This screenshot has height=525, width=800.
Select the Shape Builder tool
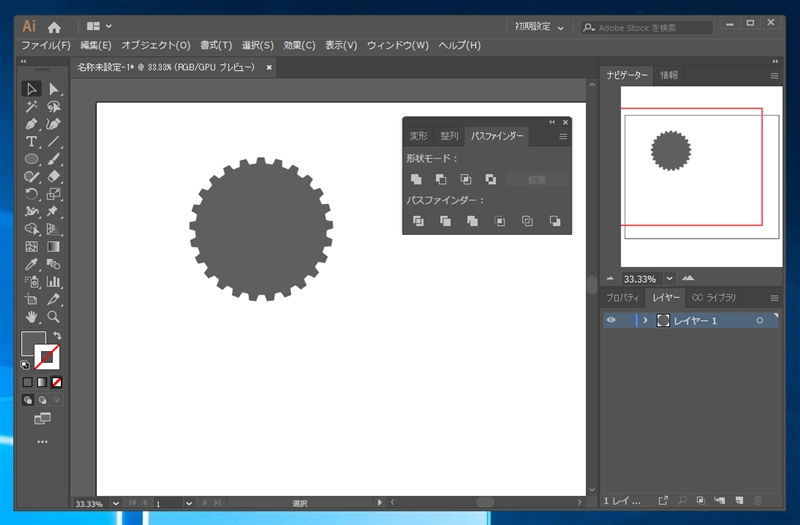click(x=31, y=229)
